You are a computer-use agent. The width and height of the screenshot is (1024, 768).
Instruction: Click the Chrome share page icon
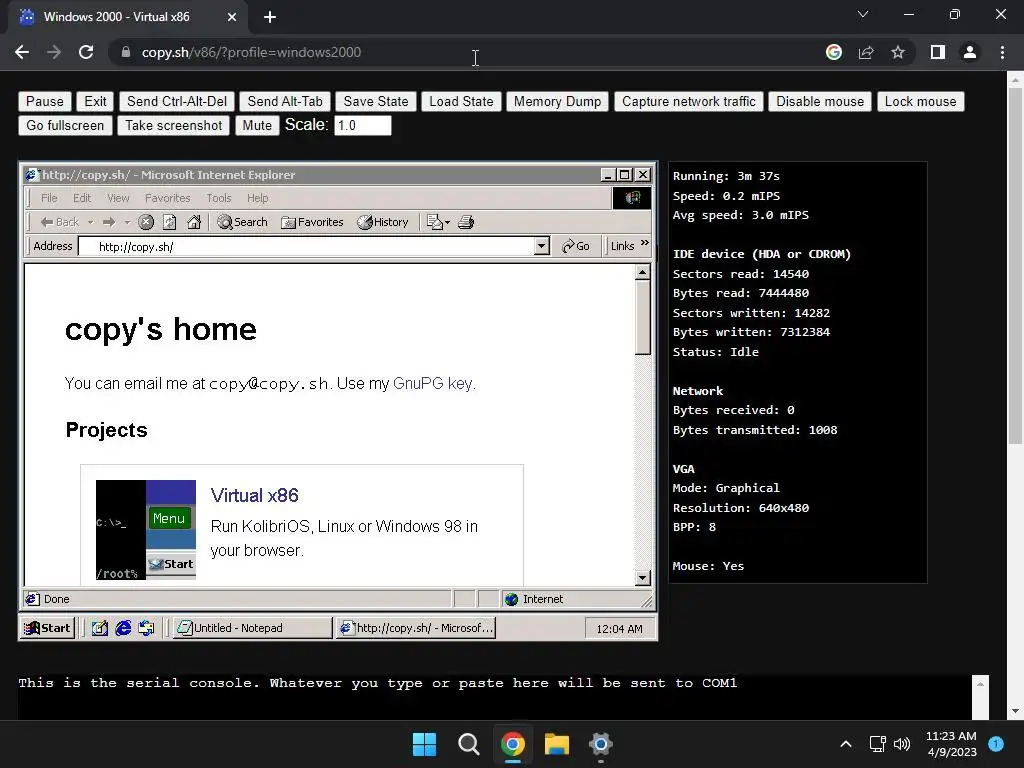[x=866, y=52]
